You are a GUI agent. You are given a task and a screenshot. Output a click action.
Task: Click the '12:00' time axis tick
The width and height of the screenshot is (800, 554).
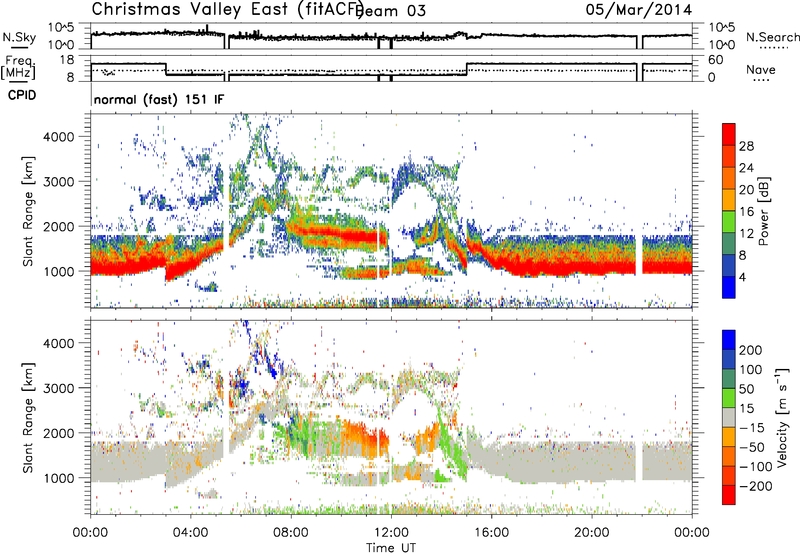391,532
